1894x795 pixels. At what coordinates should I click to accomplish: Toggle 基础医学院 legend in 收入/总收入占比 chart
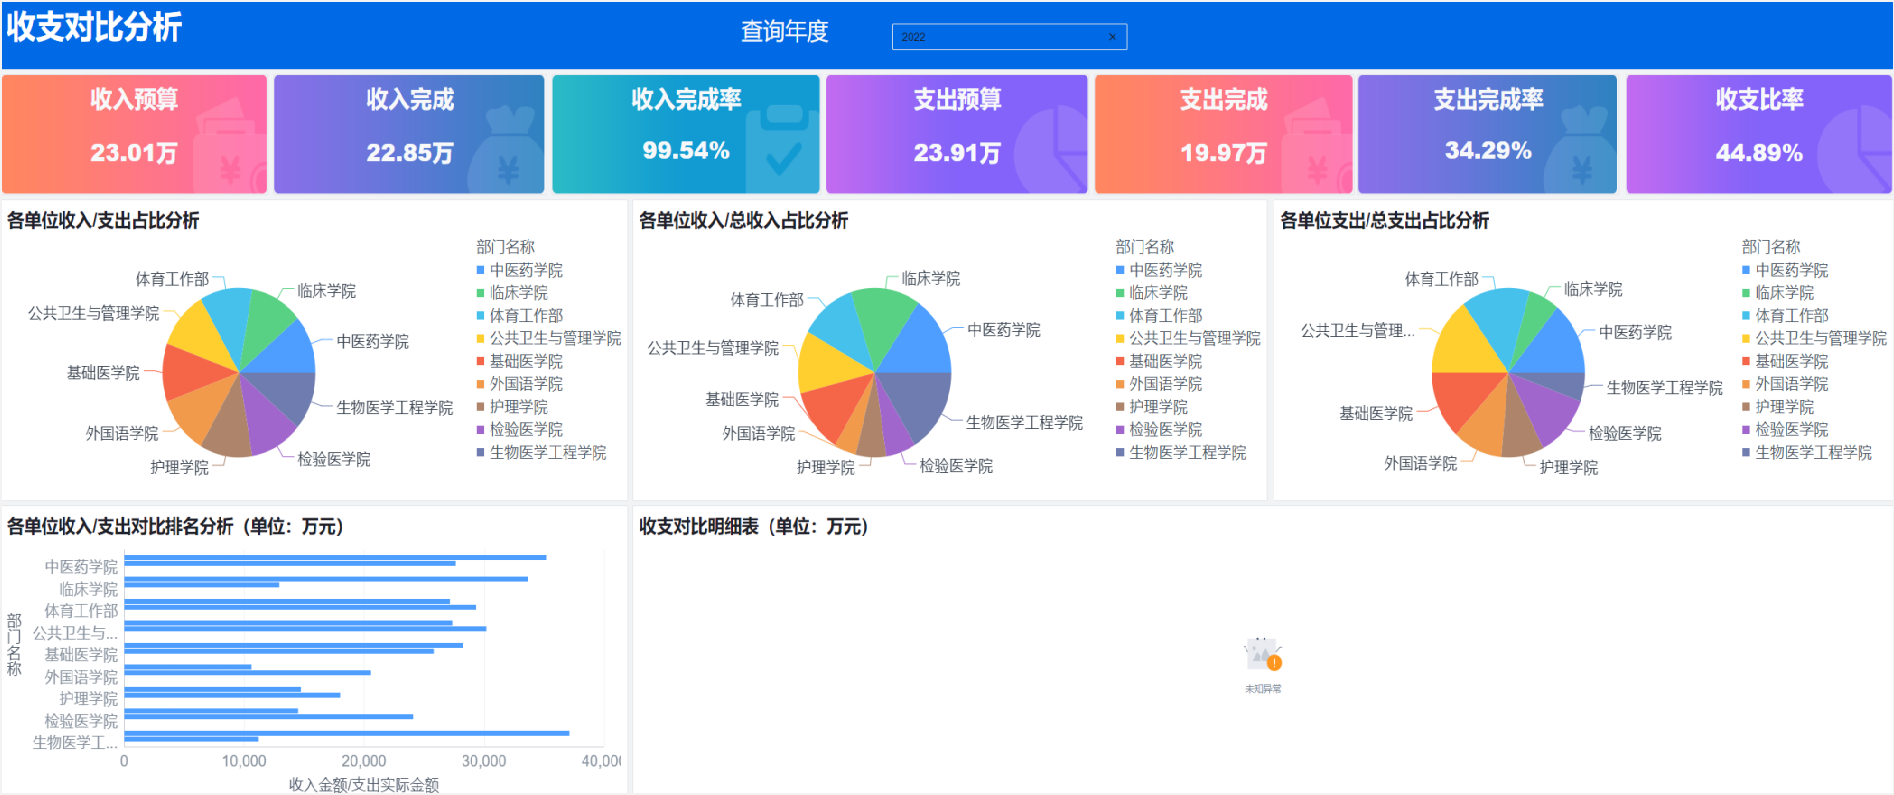[1159, 361]
